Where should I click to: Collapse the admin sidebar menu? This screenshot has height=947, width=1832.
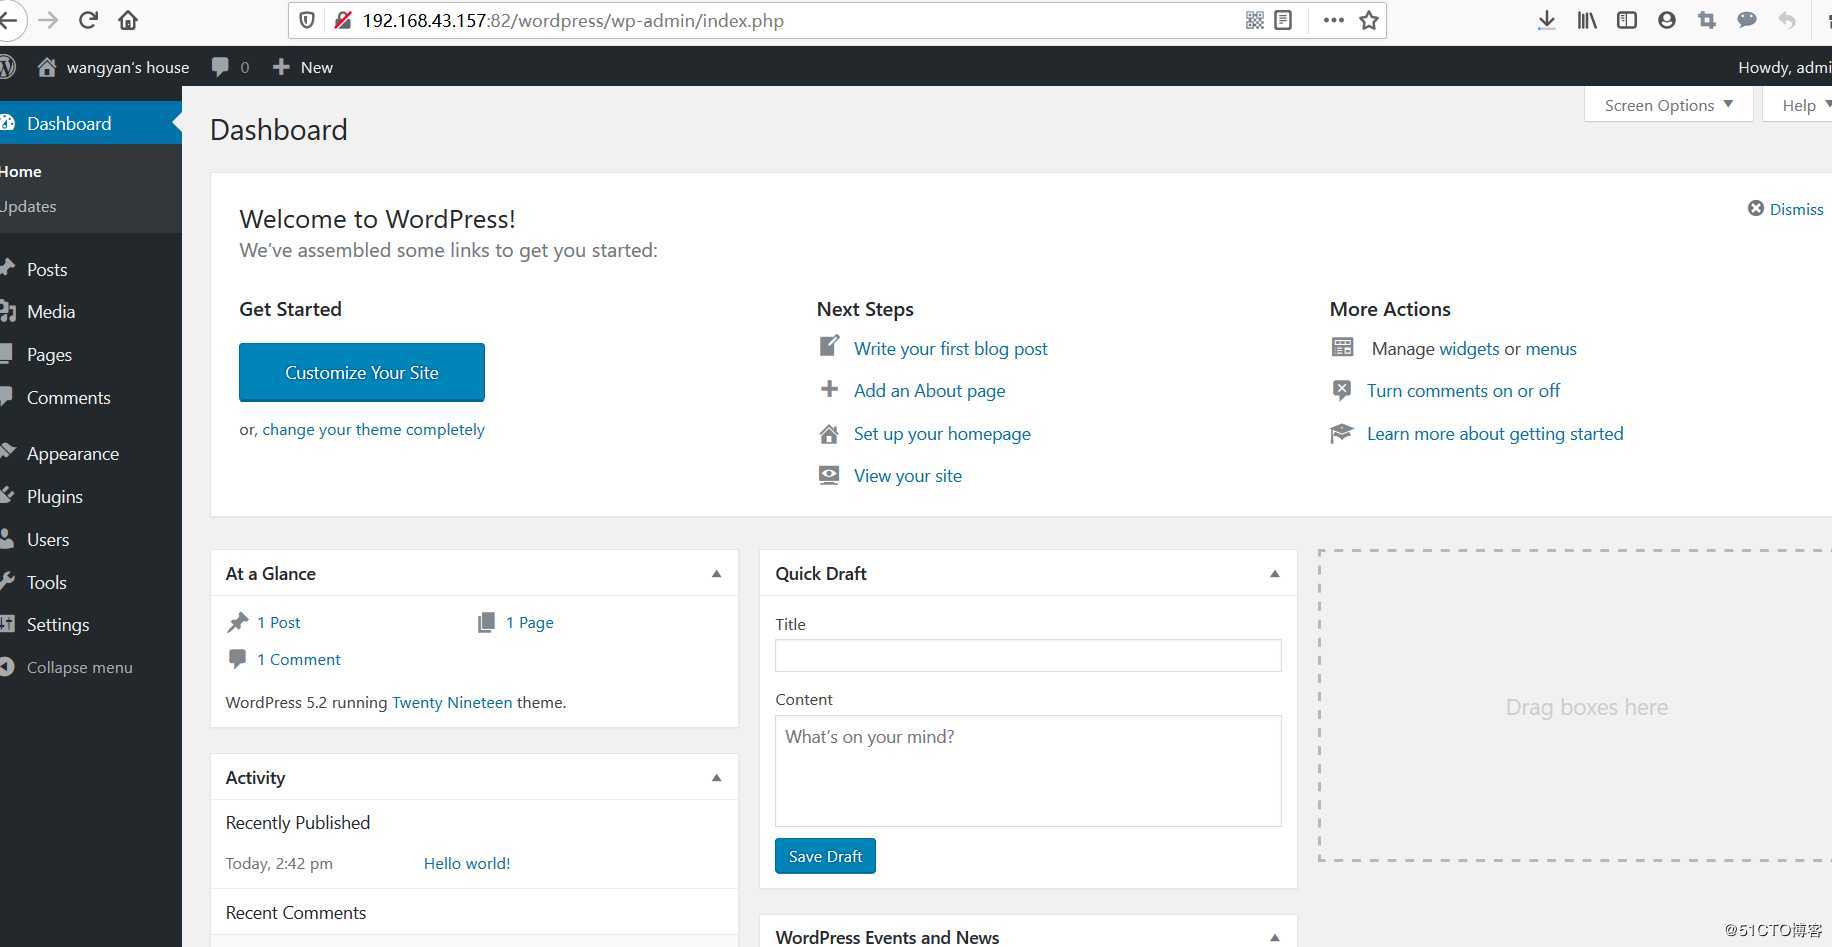click(68, 667)
